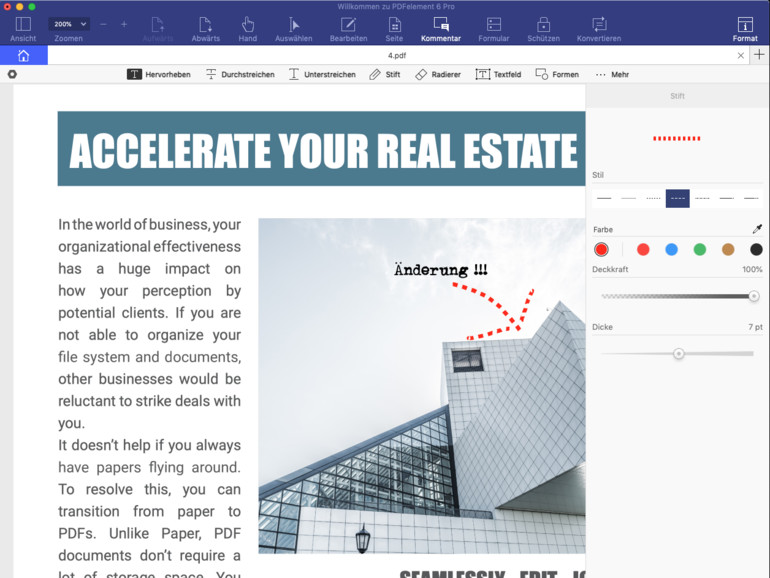The height and width of the screenshot is (578, 770).
Task: Select the Hand tool
Action: [x=248, y=29]
